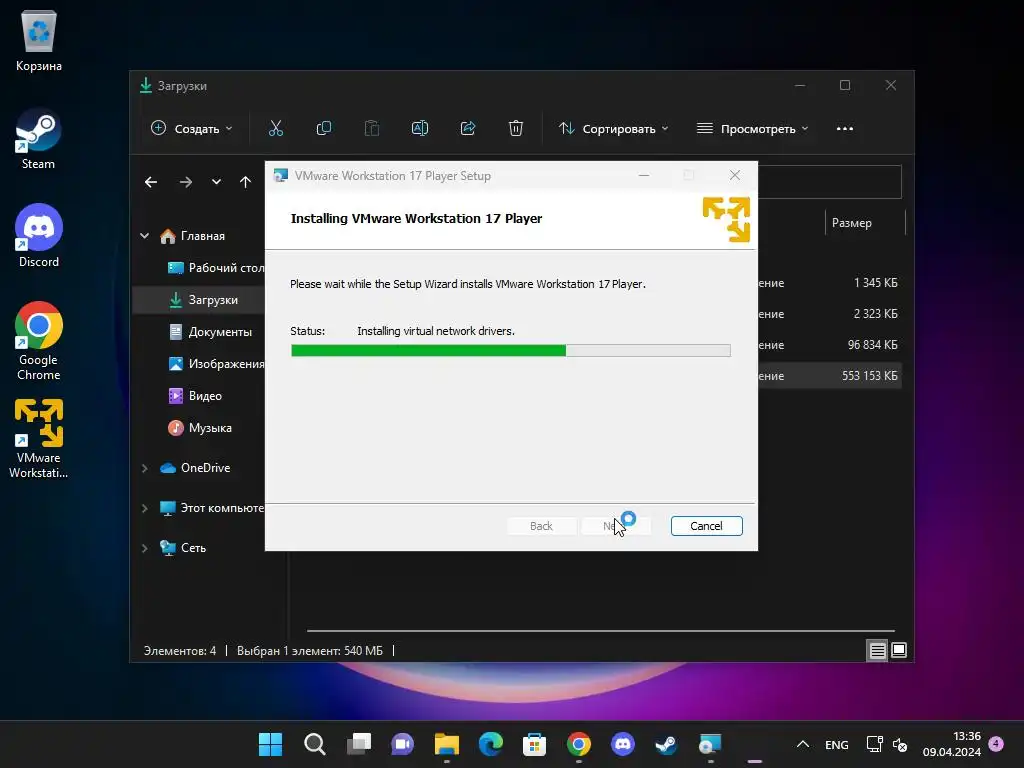Open Музыка in navigation pane
The height and width of the screenshot is (768, 1024).
coord(200,428)
